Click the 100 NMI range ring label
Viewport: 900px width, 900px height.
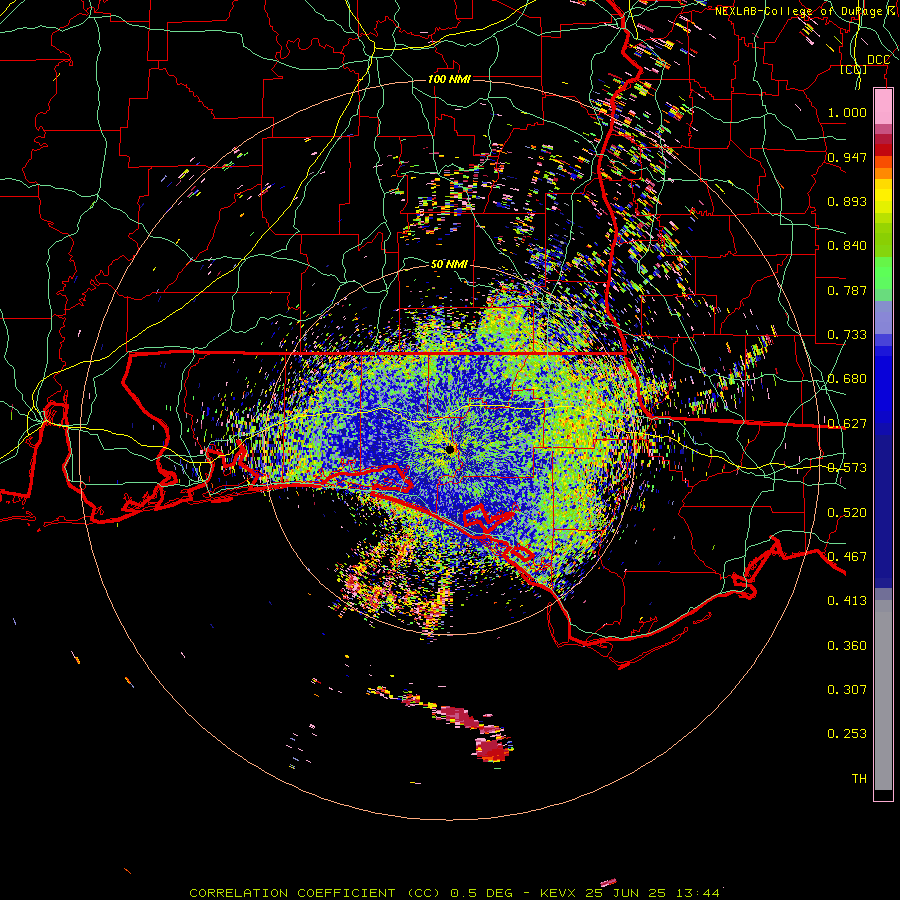pos(449,79)
